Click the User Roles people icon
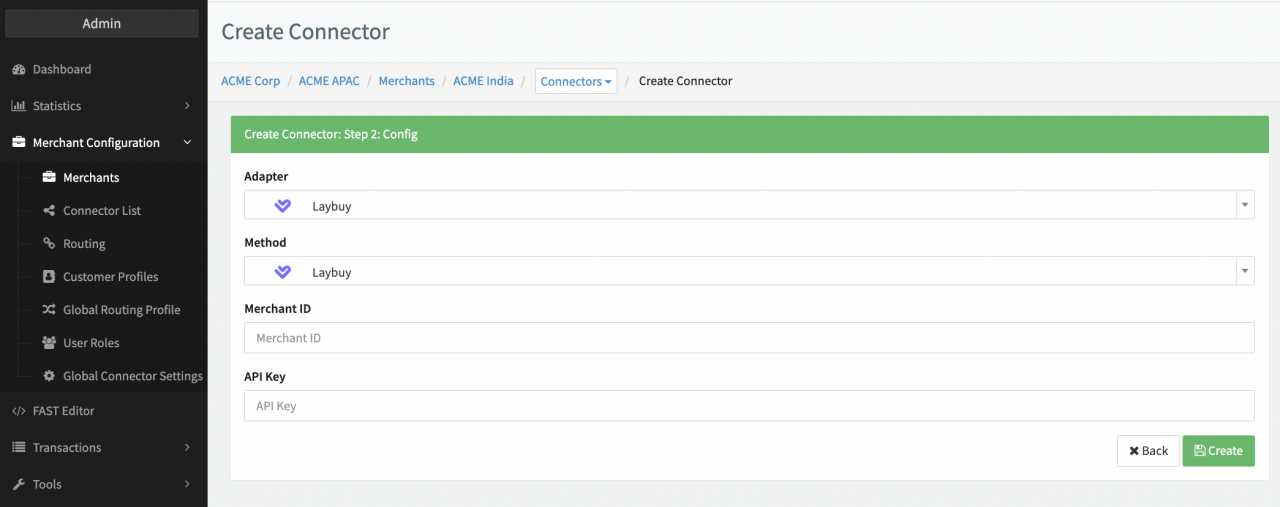This screenshot has width=1280, height=507. tap(49, 343)
